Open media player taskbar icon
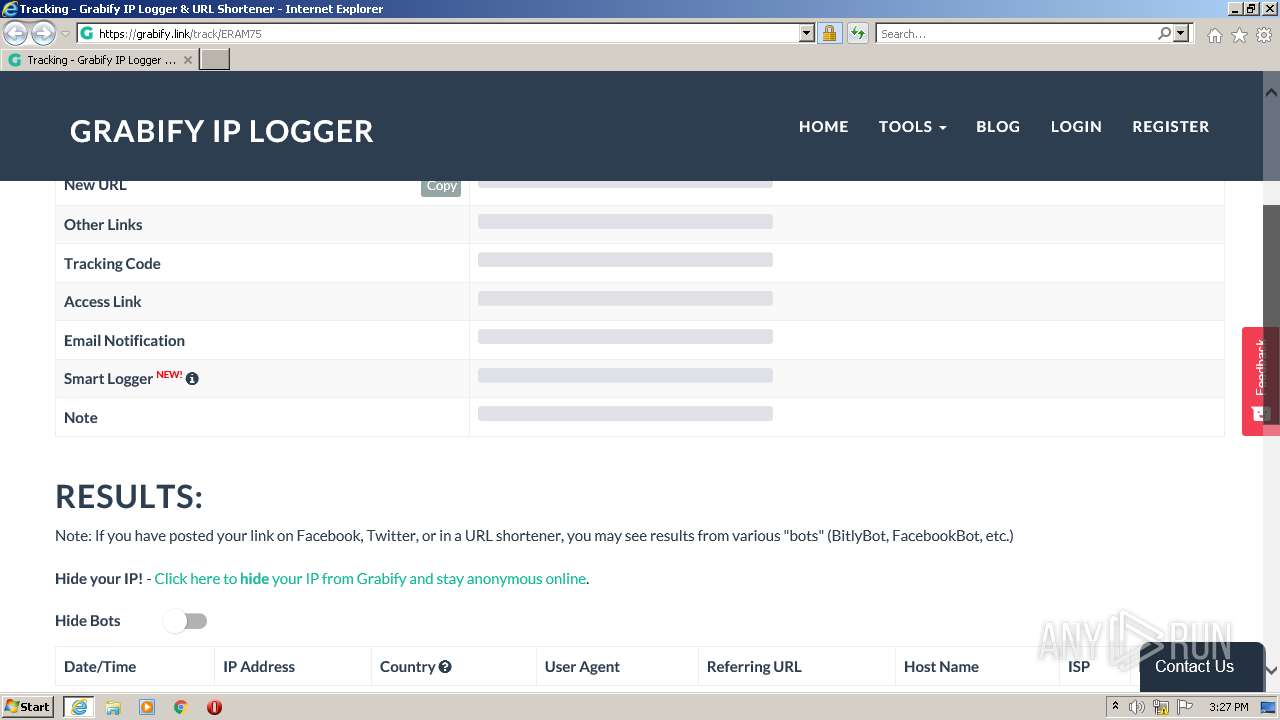1280x720 pixels. click(x=147, y=707)
